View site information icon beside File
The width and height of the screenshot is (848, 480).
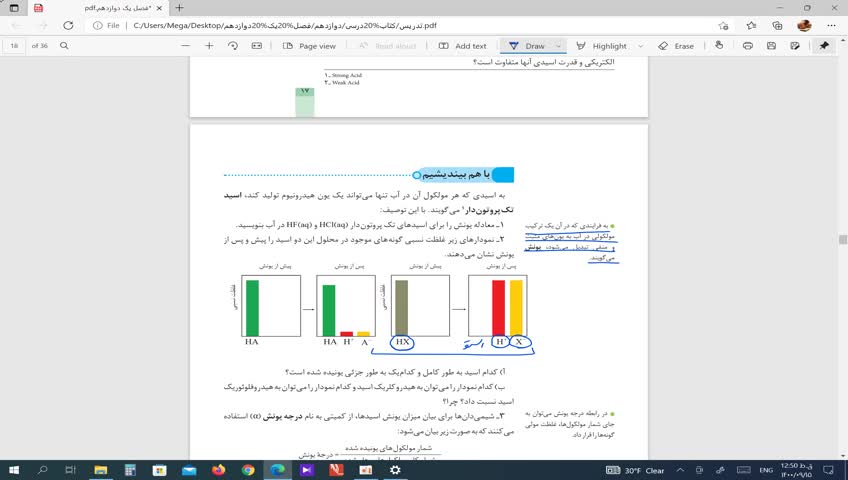(97, 25)
